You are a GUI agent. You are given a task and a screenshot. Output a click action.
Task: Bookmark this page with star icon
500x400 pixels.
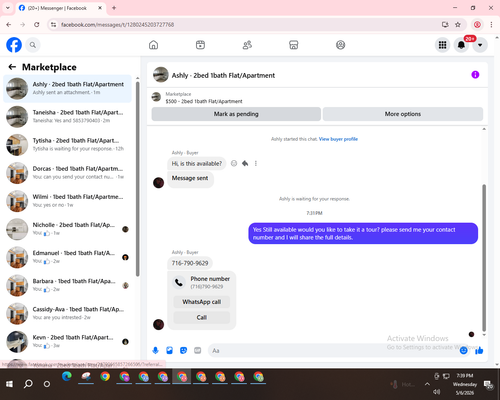click(x=458, y=25)
